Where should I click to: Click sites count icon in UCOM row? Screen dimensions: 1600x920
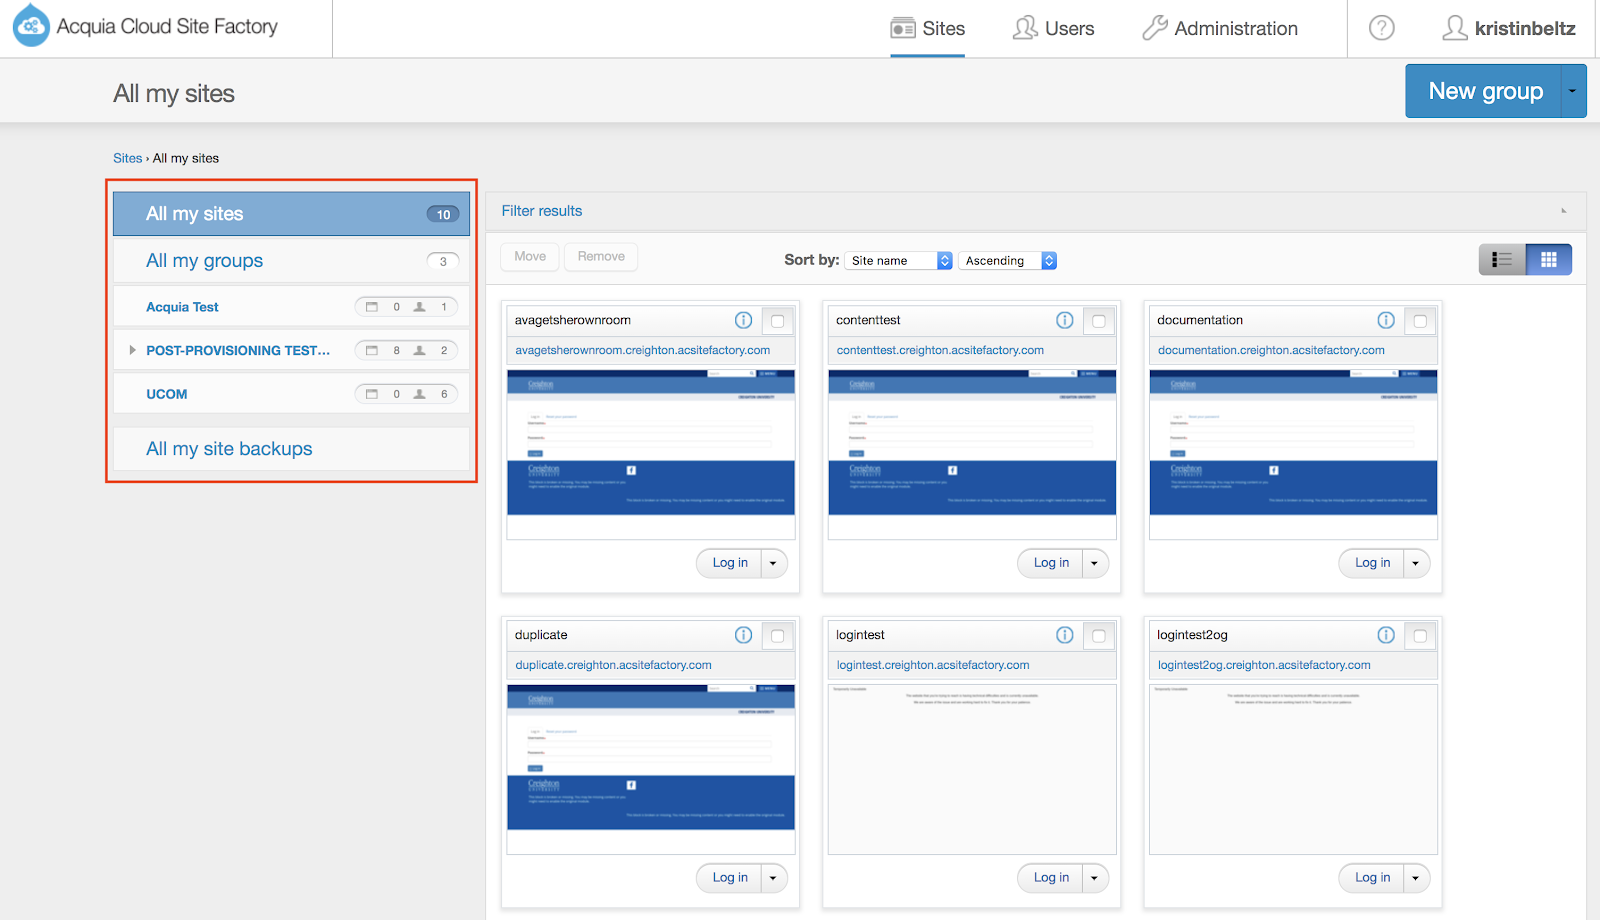click(372, 394)
